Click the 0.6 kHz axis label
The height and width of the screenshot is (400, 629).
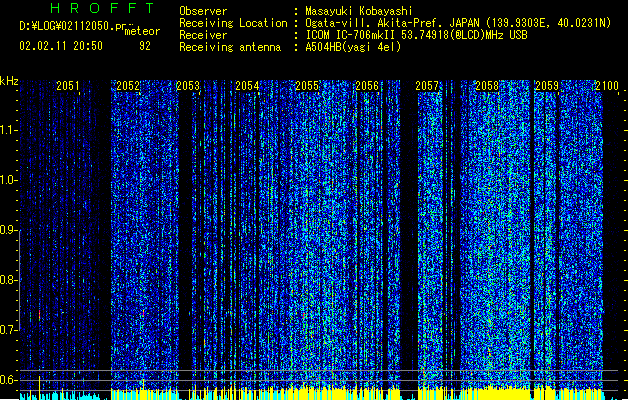[8, 380]
